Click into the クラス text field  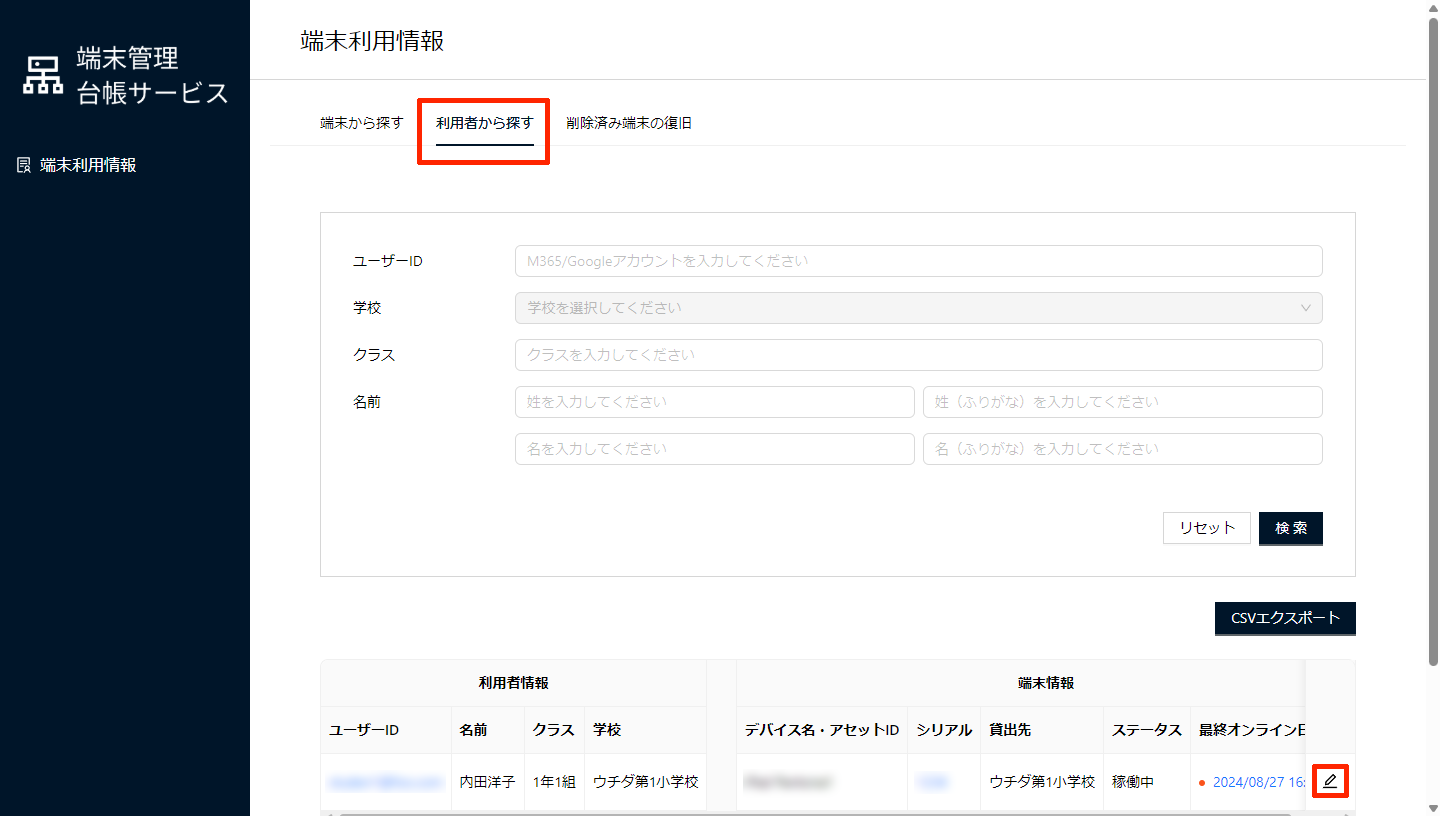pos(918,355)
